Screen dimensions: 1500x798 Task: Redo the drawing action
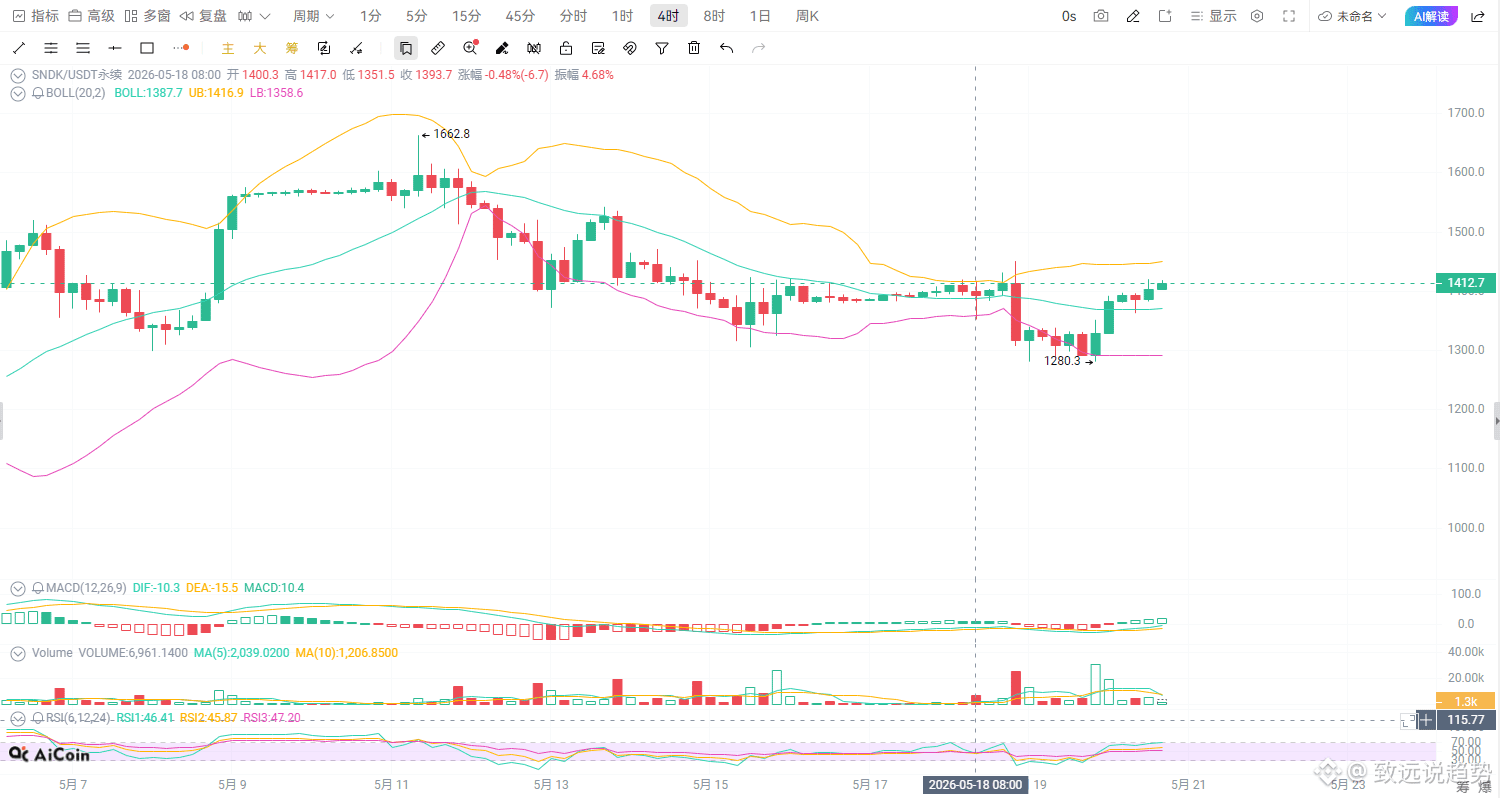click(x=758, y=48)
